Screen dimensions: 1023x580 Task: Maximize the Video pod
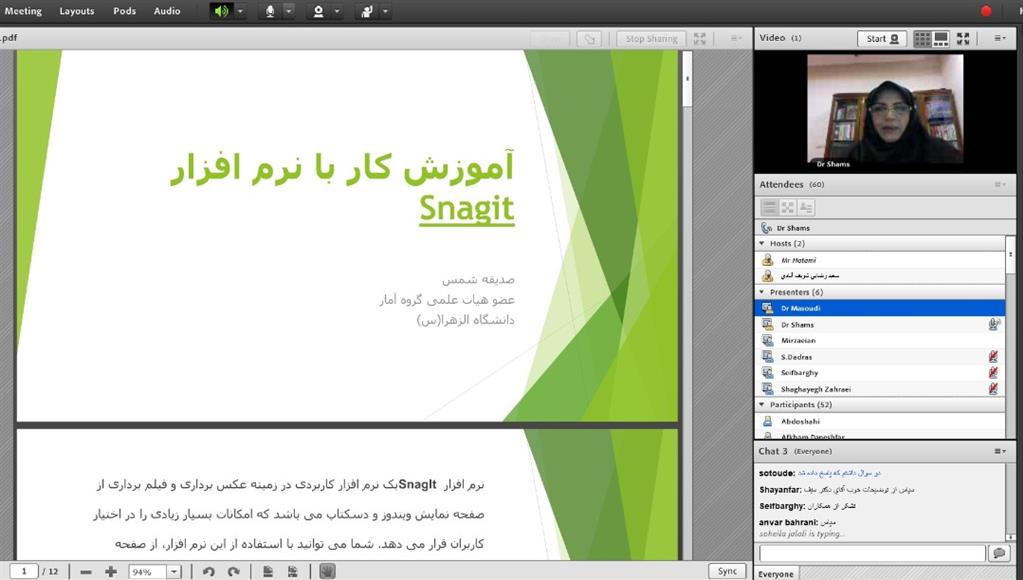click(963, 38)
